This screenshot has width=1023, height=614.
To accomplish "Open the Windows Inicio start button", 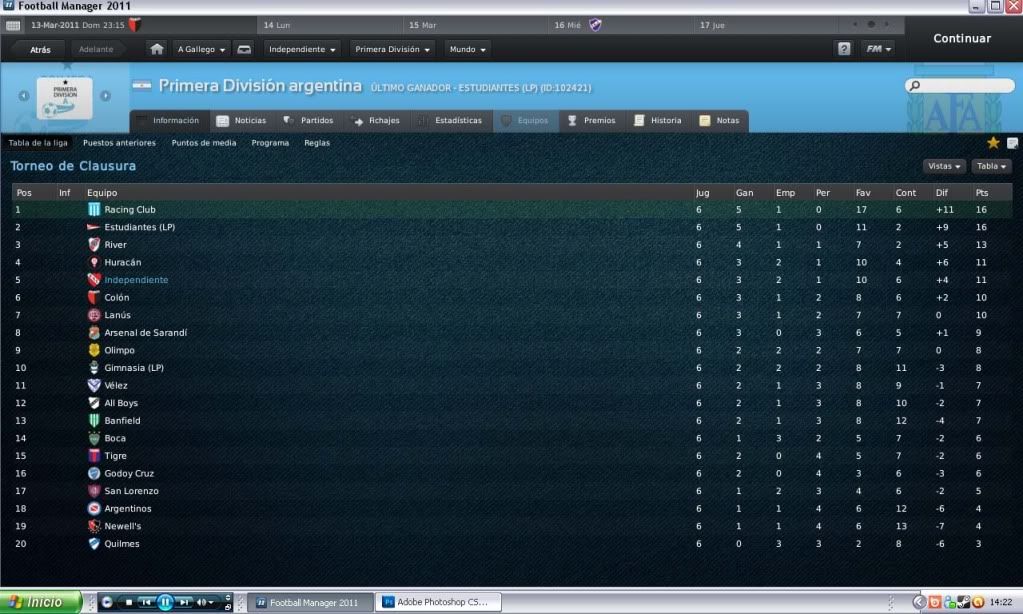I will coord(40,602).
